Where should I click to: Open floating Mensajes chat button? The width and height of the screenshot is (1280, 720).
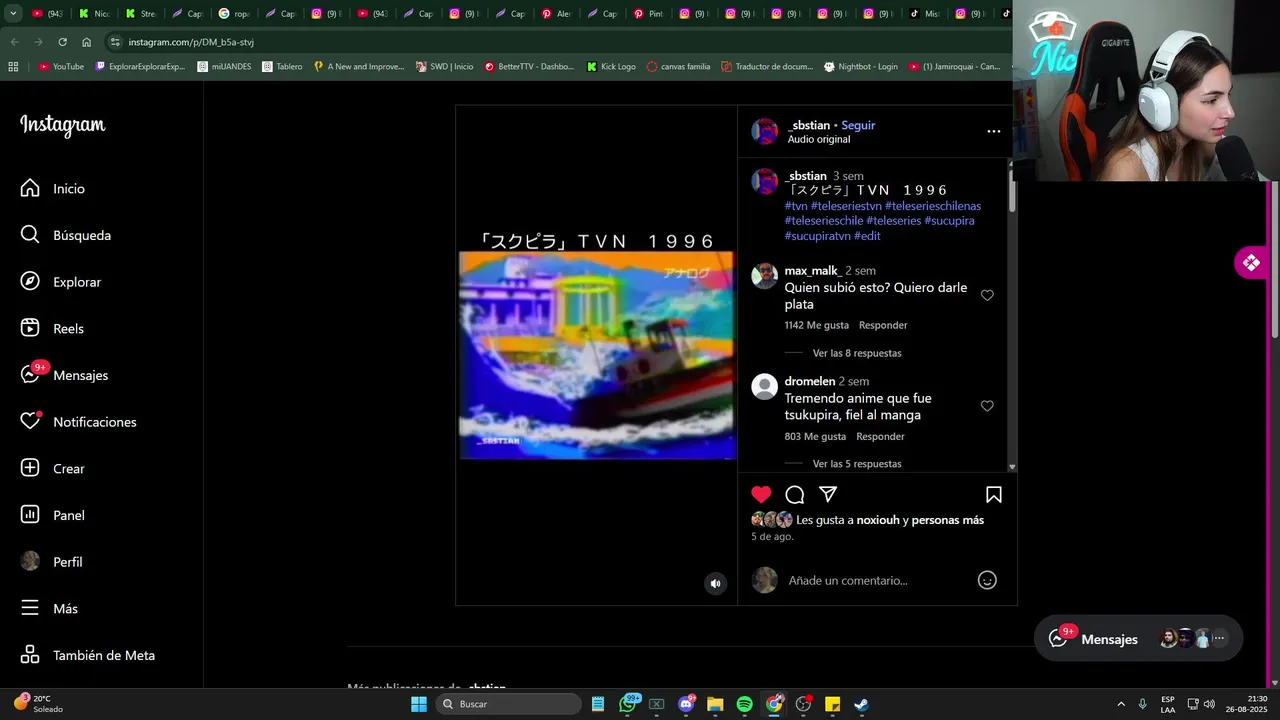tap(1138, 638)
